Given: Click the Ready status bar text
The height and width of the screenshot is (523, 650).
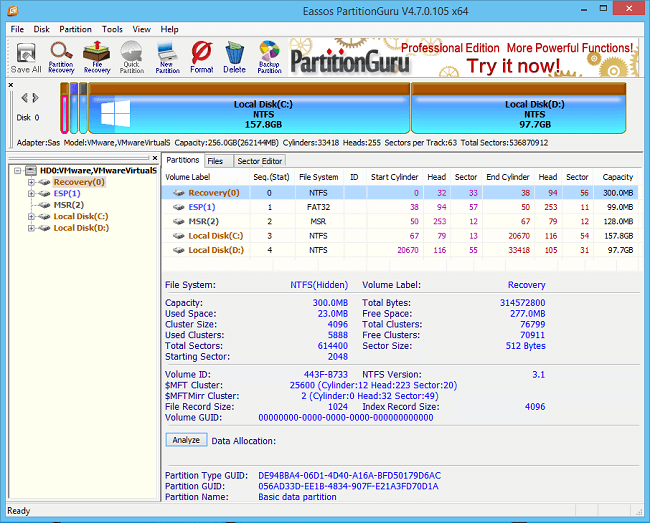Looking at the screenshot, I should (19, 511).
